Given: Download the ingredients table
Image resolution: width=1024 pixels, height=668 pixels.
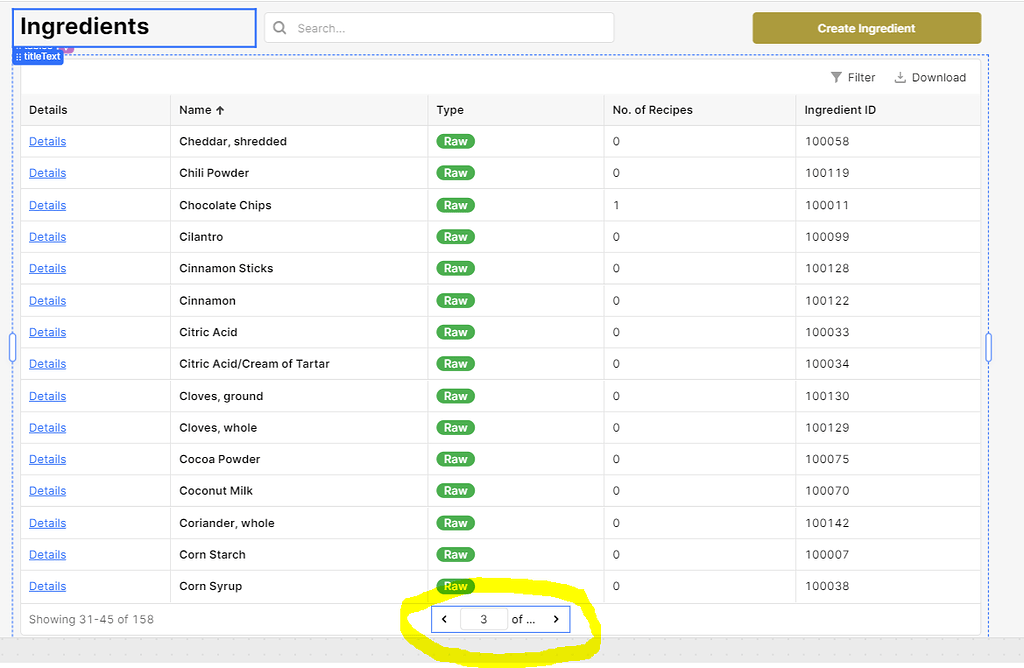Looking at the screenshot, I should pos(930,77).
